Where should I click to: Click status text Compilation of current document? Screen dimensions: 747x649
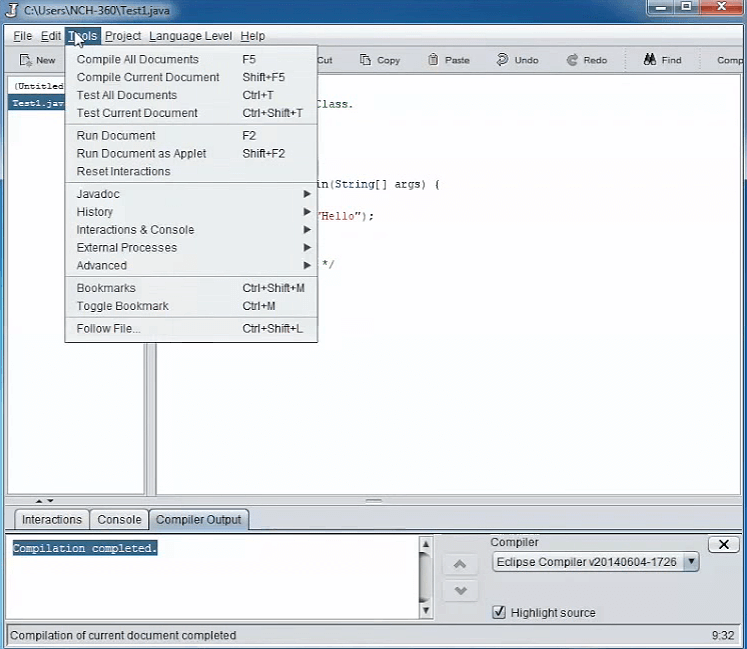pyautogui.click(x=123, y=635)
